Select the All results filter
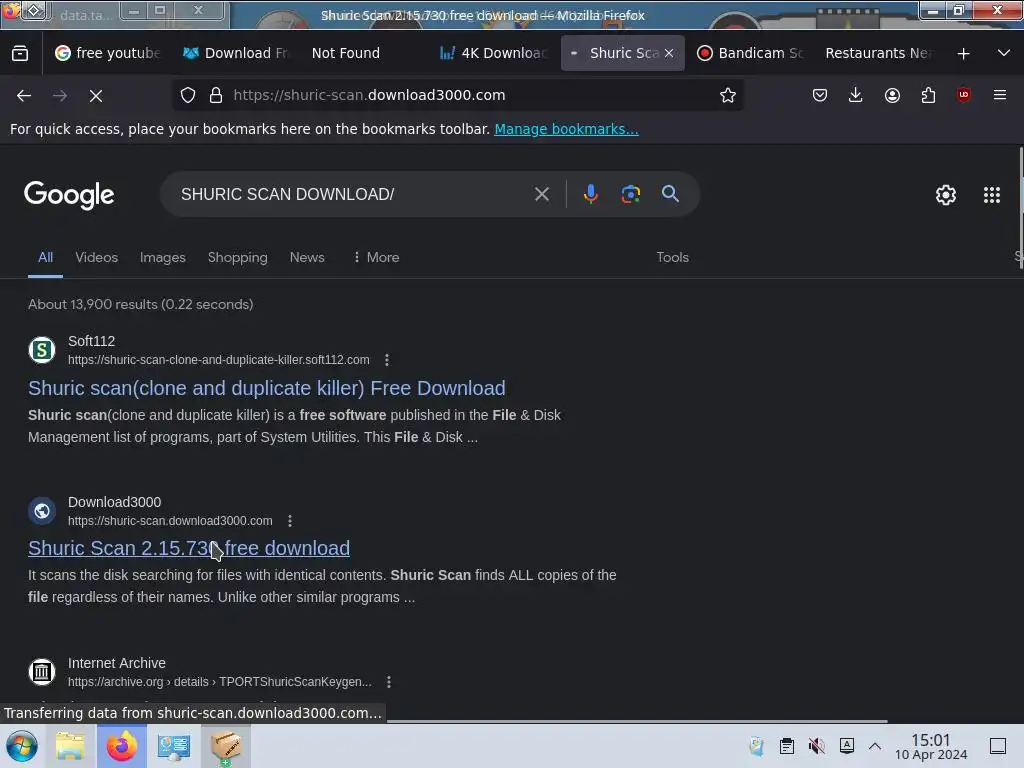 (45, 257)
